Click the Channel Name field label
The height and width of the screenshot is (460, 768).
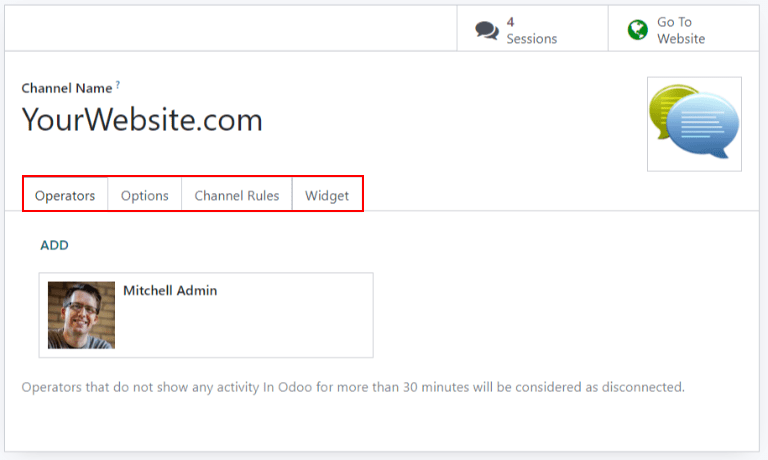pos(67,88)
